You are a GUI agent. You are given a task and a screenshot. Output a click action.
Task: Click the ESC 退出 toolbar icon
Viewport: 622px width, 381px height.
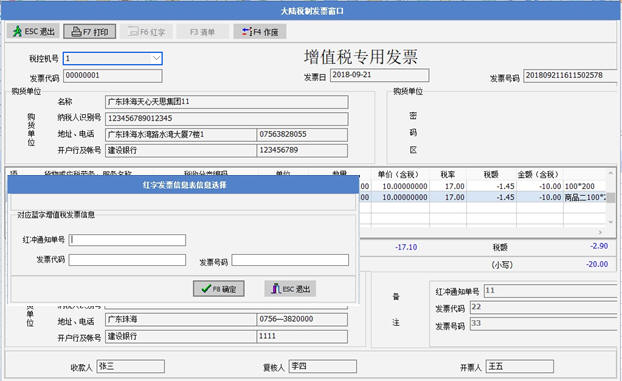[x=33, y=31]
